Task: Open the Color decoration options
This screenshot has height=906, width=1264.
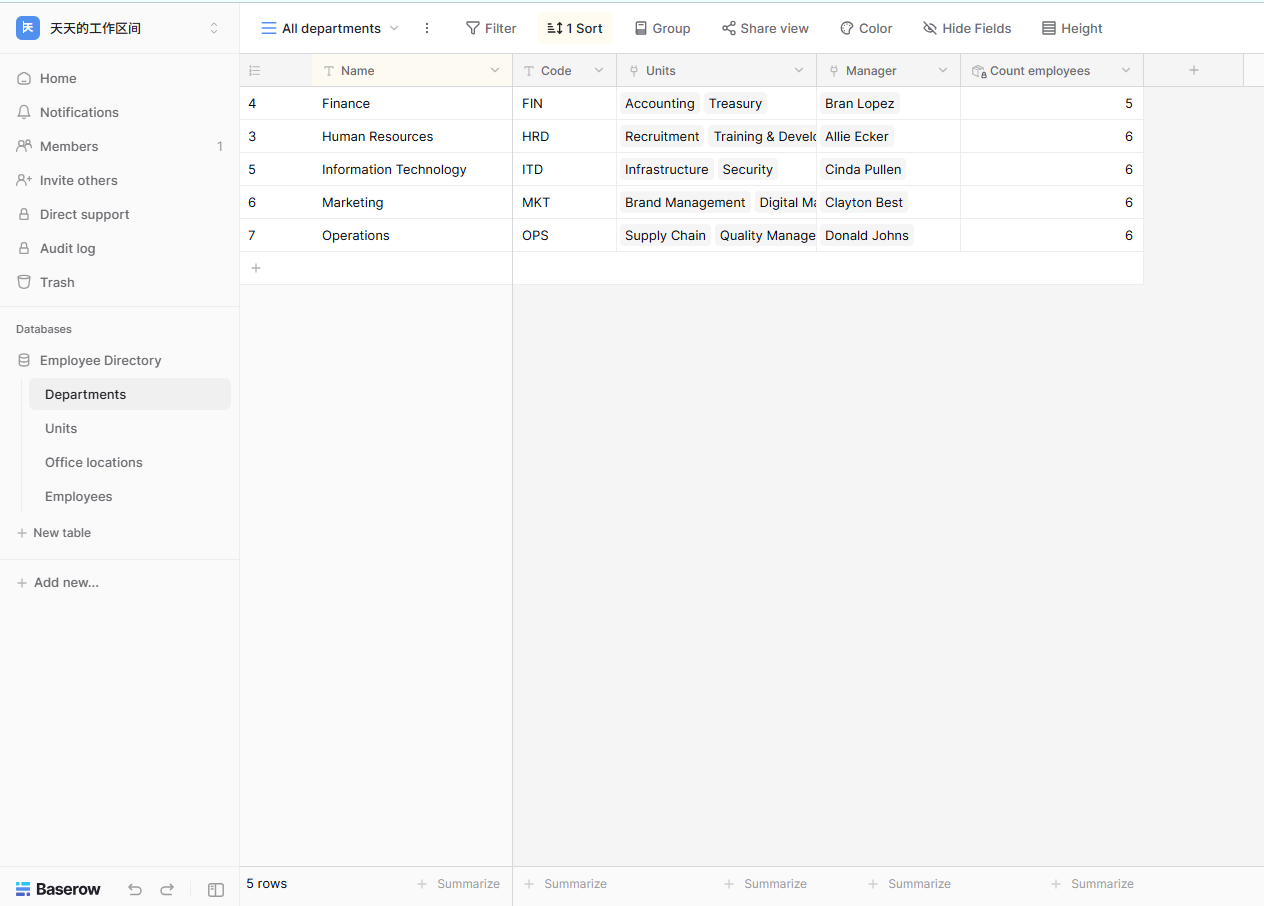Action: pos(866,28)
